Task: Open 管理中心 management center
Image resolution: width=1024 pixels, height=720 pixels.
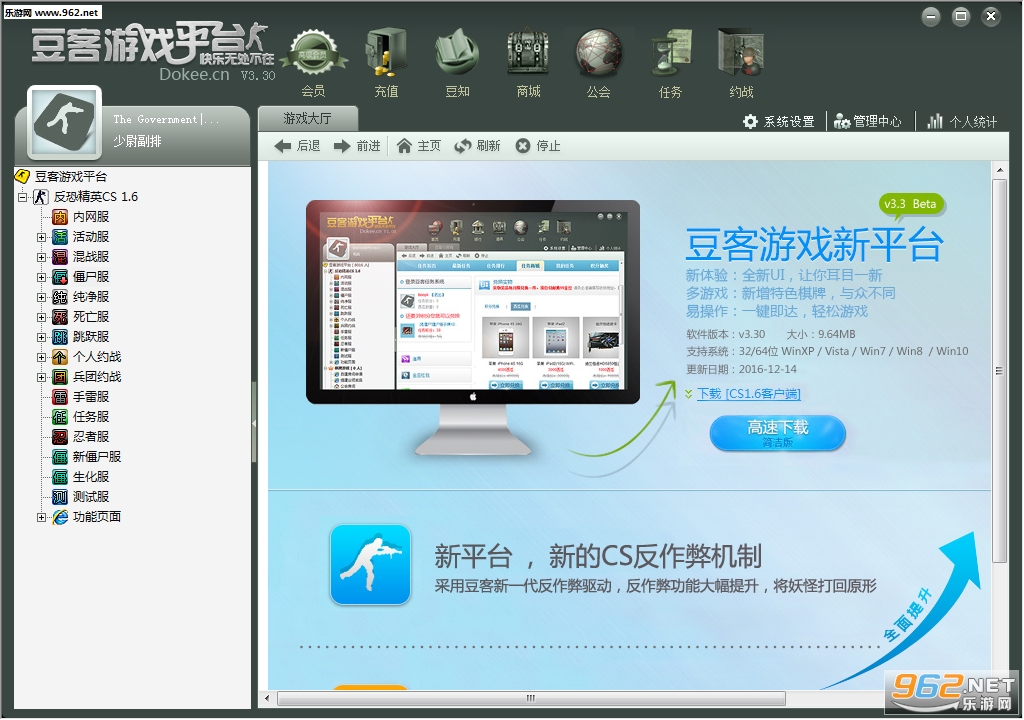Action: [868, 122]
